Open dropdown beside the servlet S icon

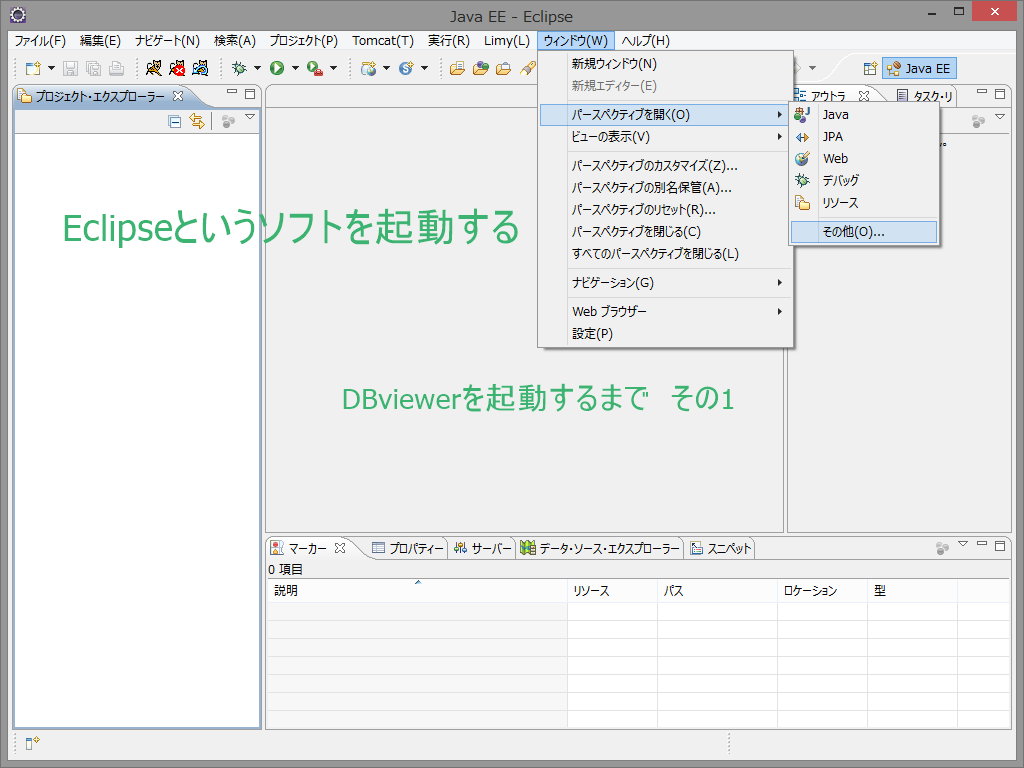tap(424, 68)
